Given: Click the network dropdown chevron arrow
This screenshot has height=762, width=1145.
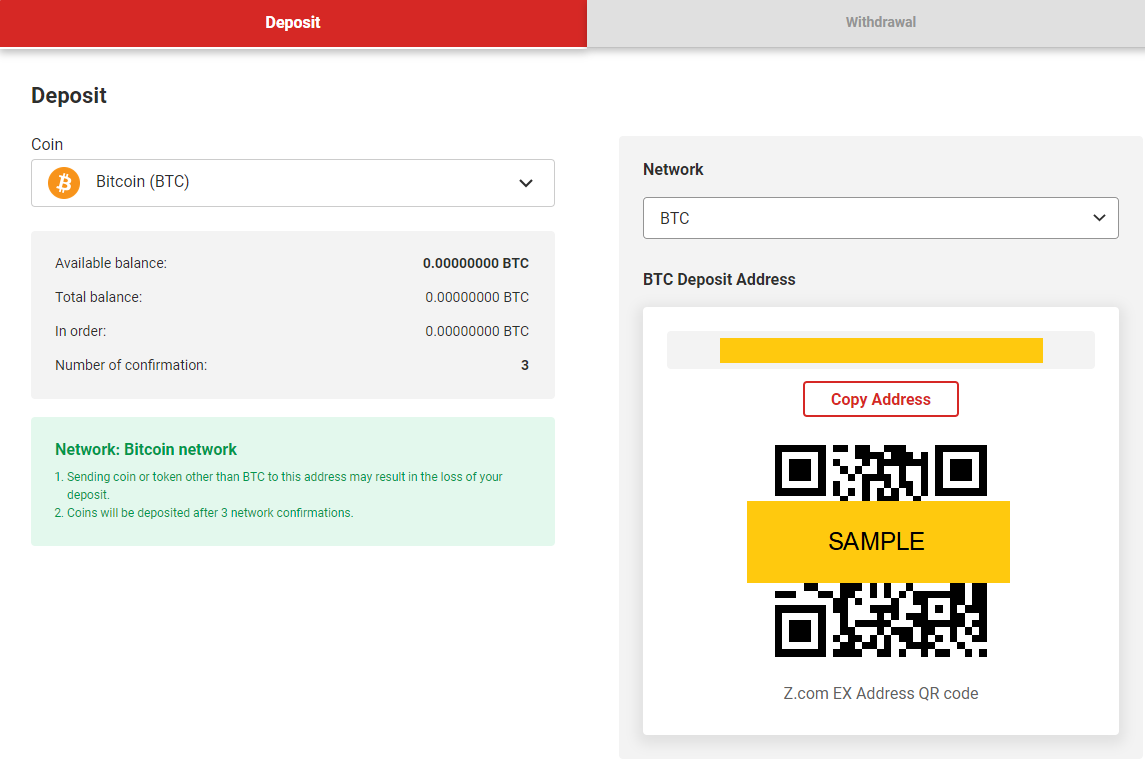Looking at the screenshot, I should [x=1099, y=218].
